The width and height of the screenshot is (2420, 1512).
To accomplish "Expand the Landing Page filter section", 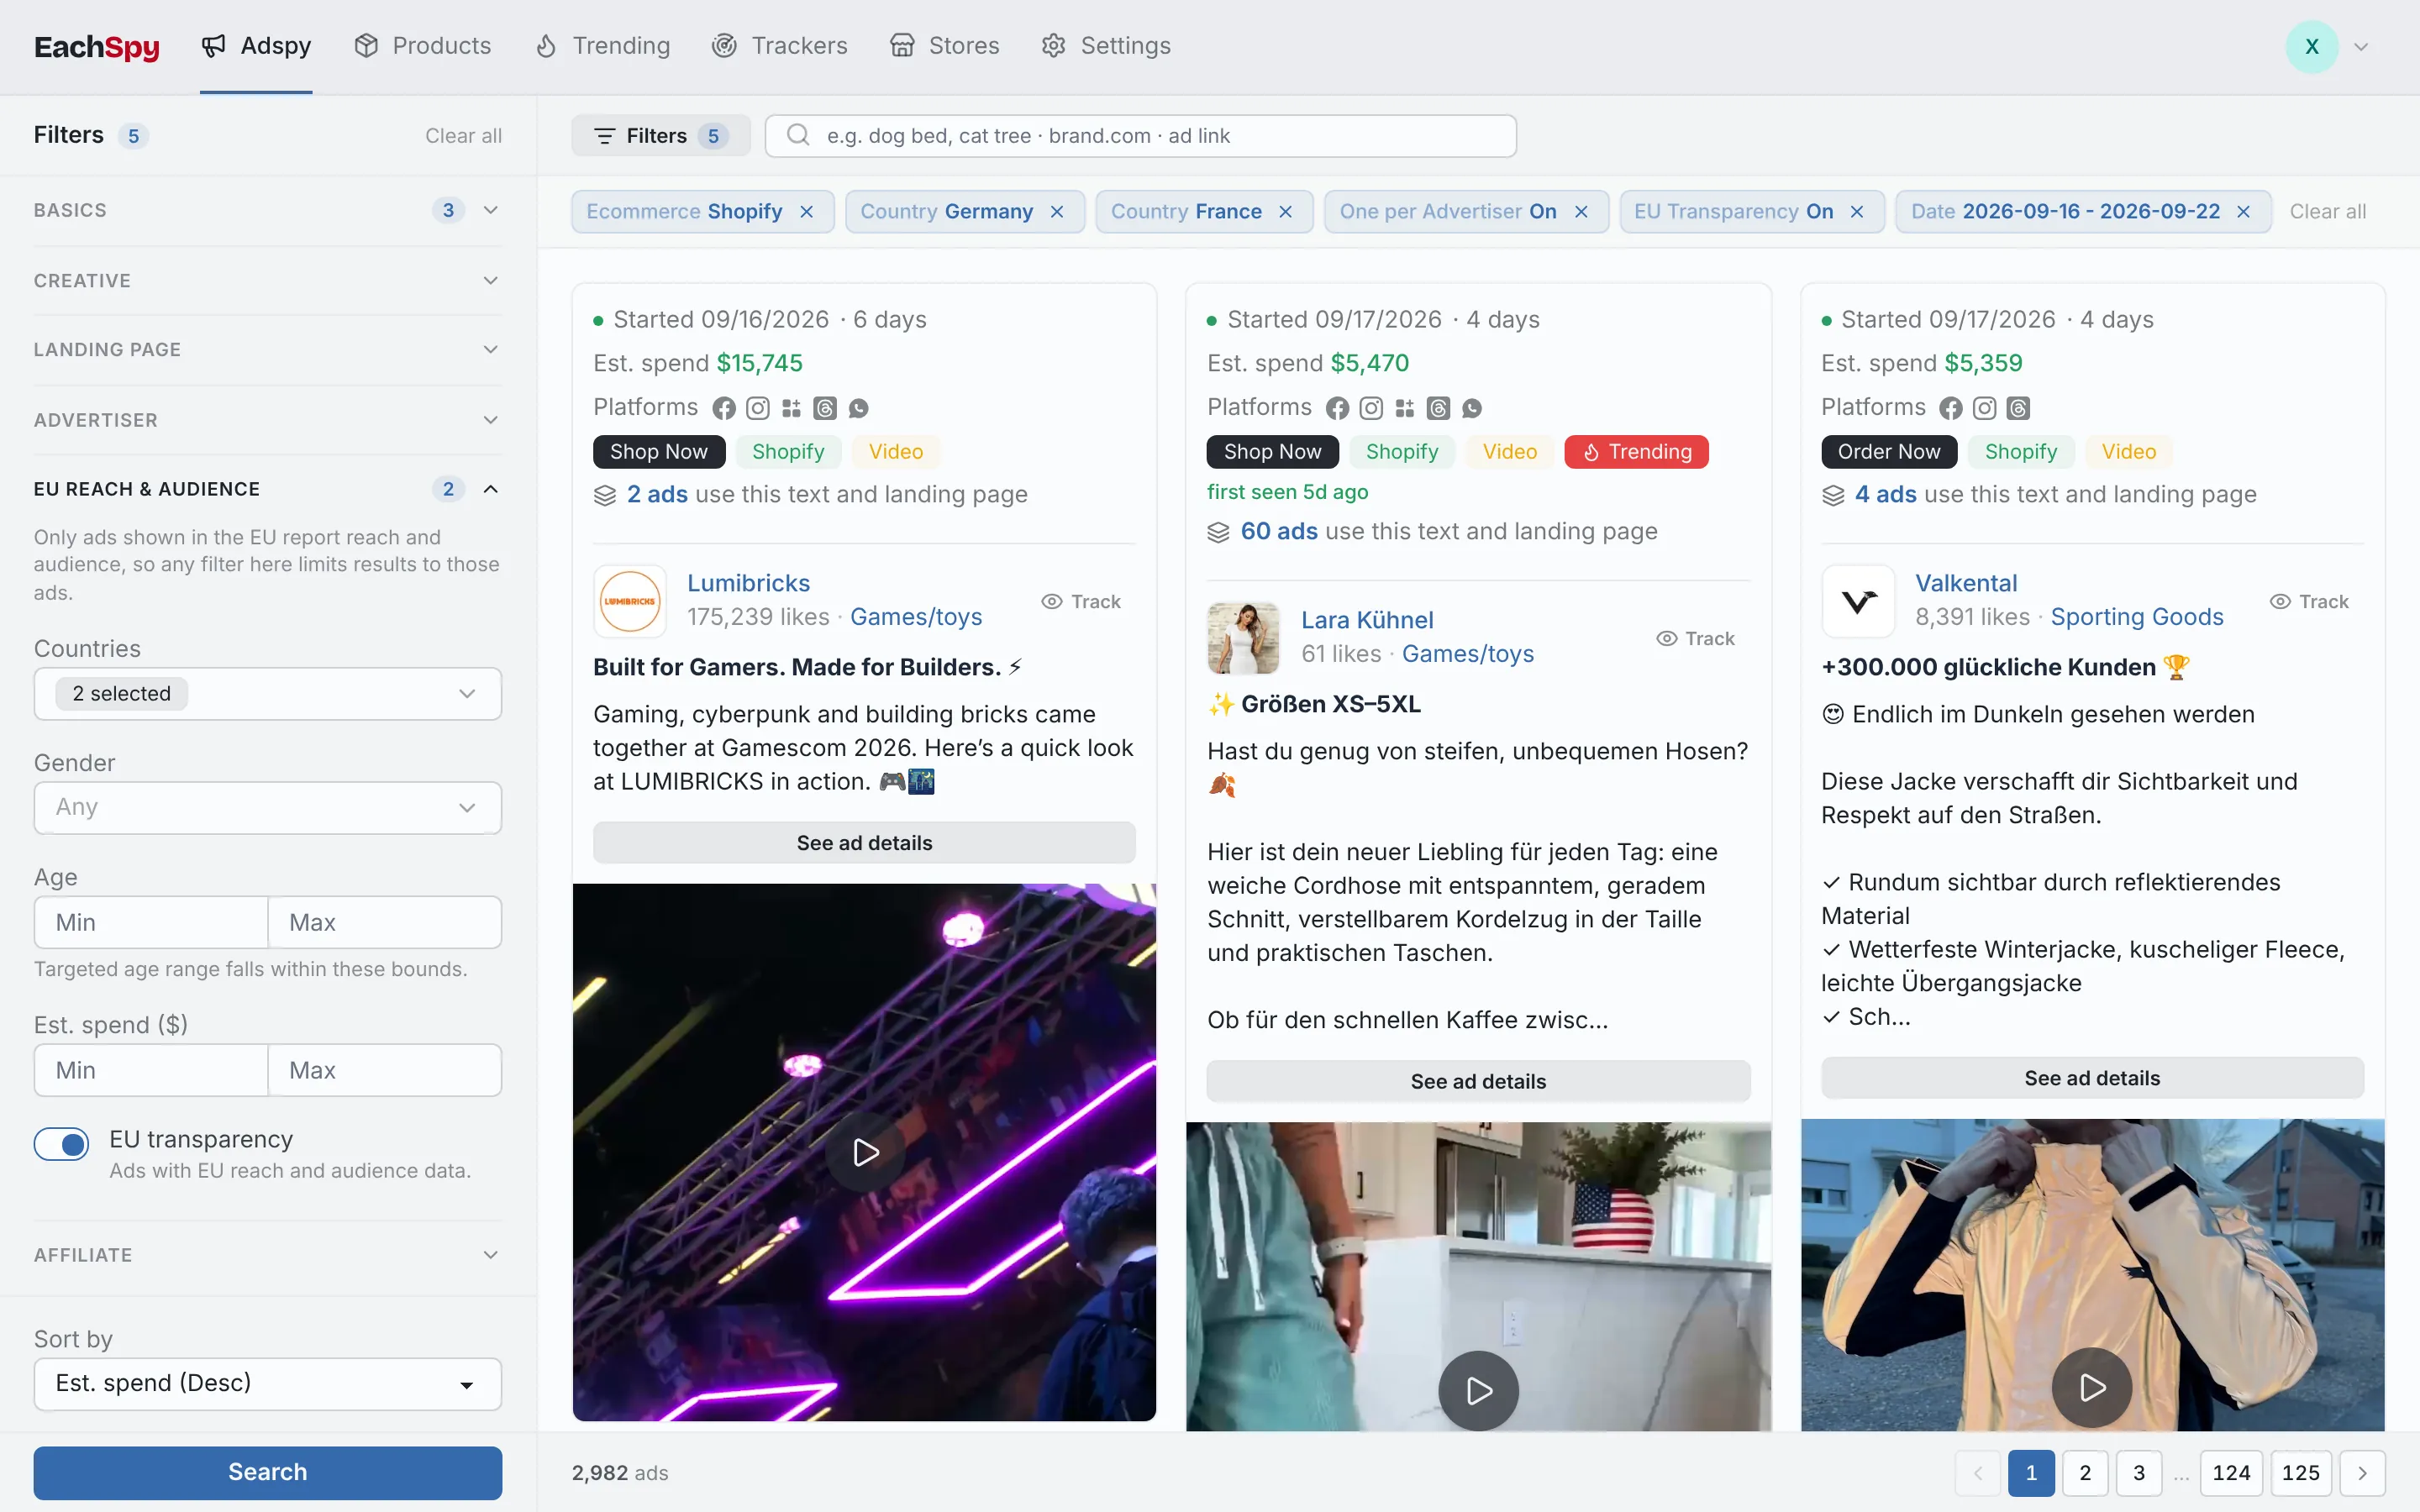I will coord(267,349).
